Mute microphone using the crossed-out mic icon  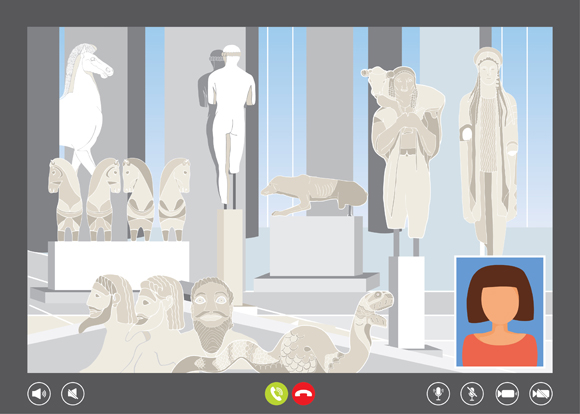coord(472,394)
